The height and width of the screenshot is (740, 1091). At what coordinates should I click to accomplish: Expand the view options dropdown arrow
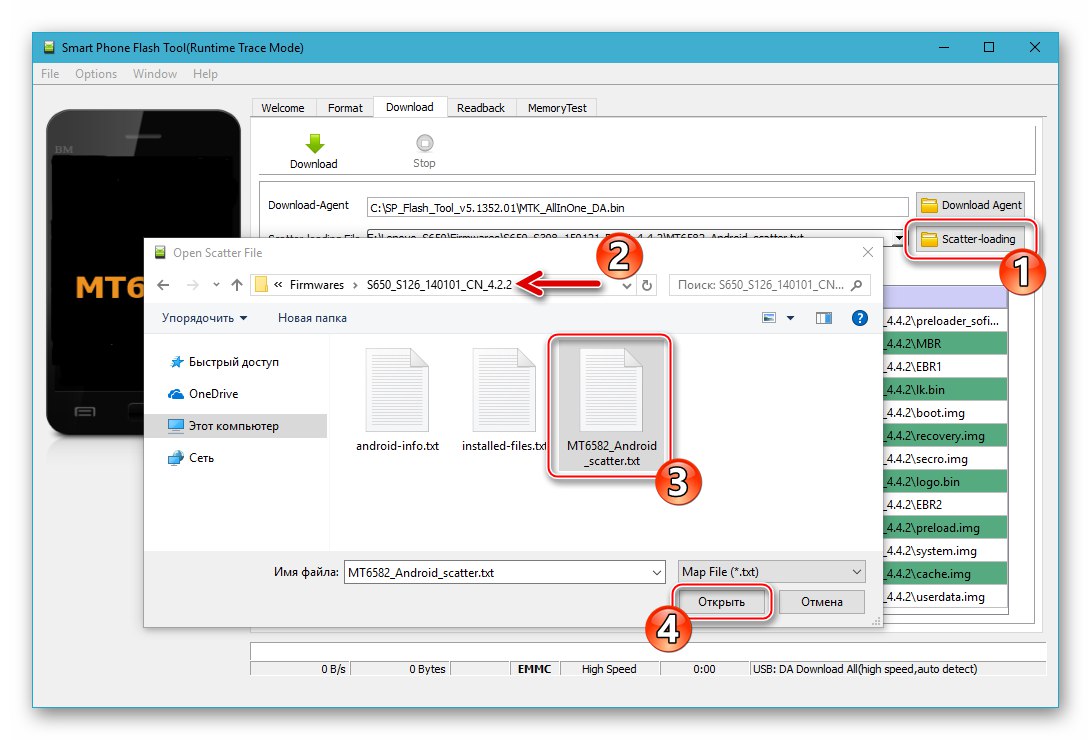[x=790, y=318]
